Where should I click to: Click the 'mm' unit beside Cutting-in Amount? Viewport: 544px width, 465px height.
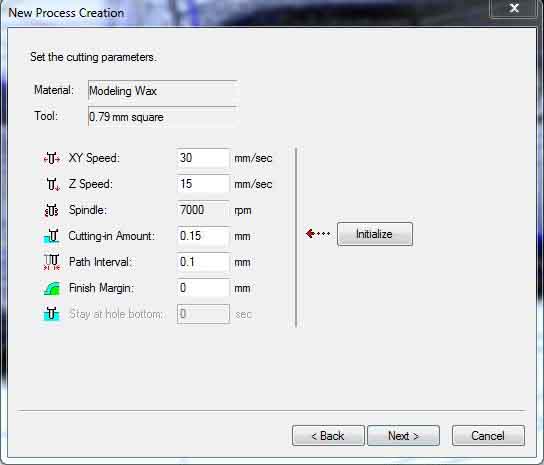pyautogui.click(x=242, y=237)
